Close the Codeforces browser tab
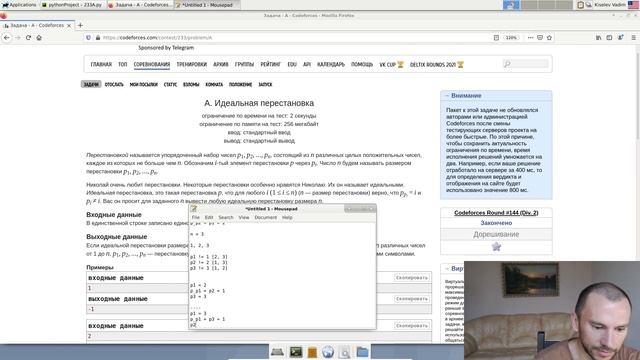Image resolution: width=640 pixels, height=360 pixels. point(69,25)
